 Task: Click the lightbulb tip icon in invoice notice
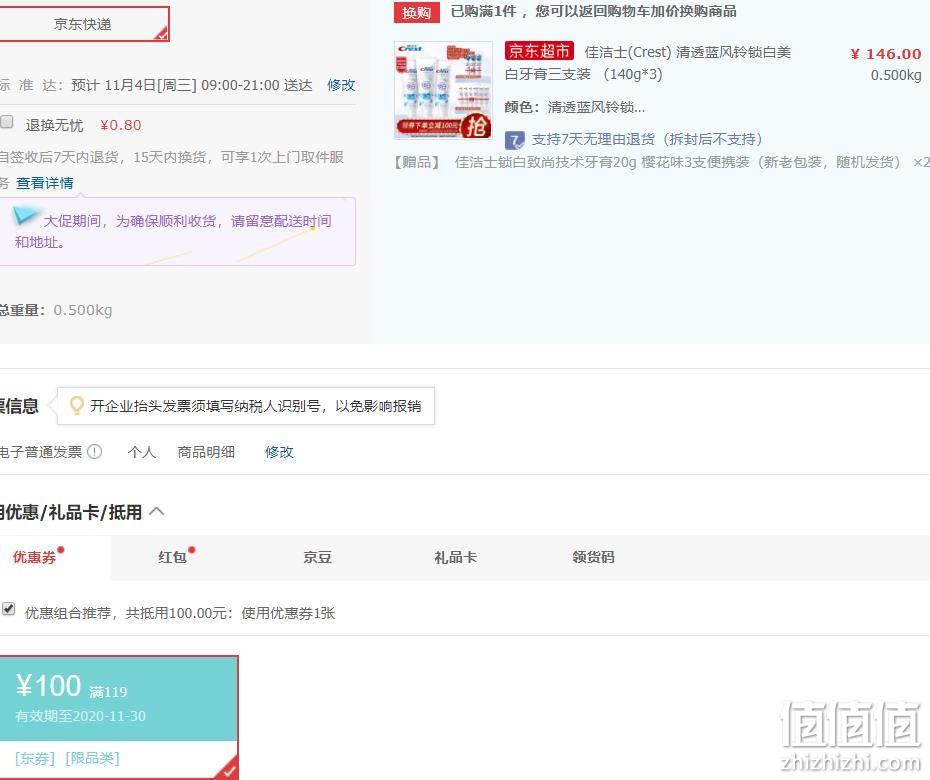[x=77, y=406]
